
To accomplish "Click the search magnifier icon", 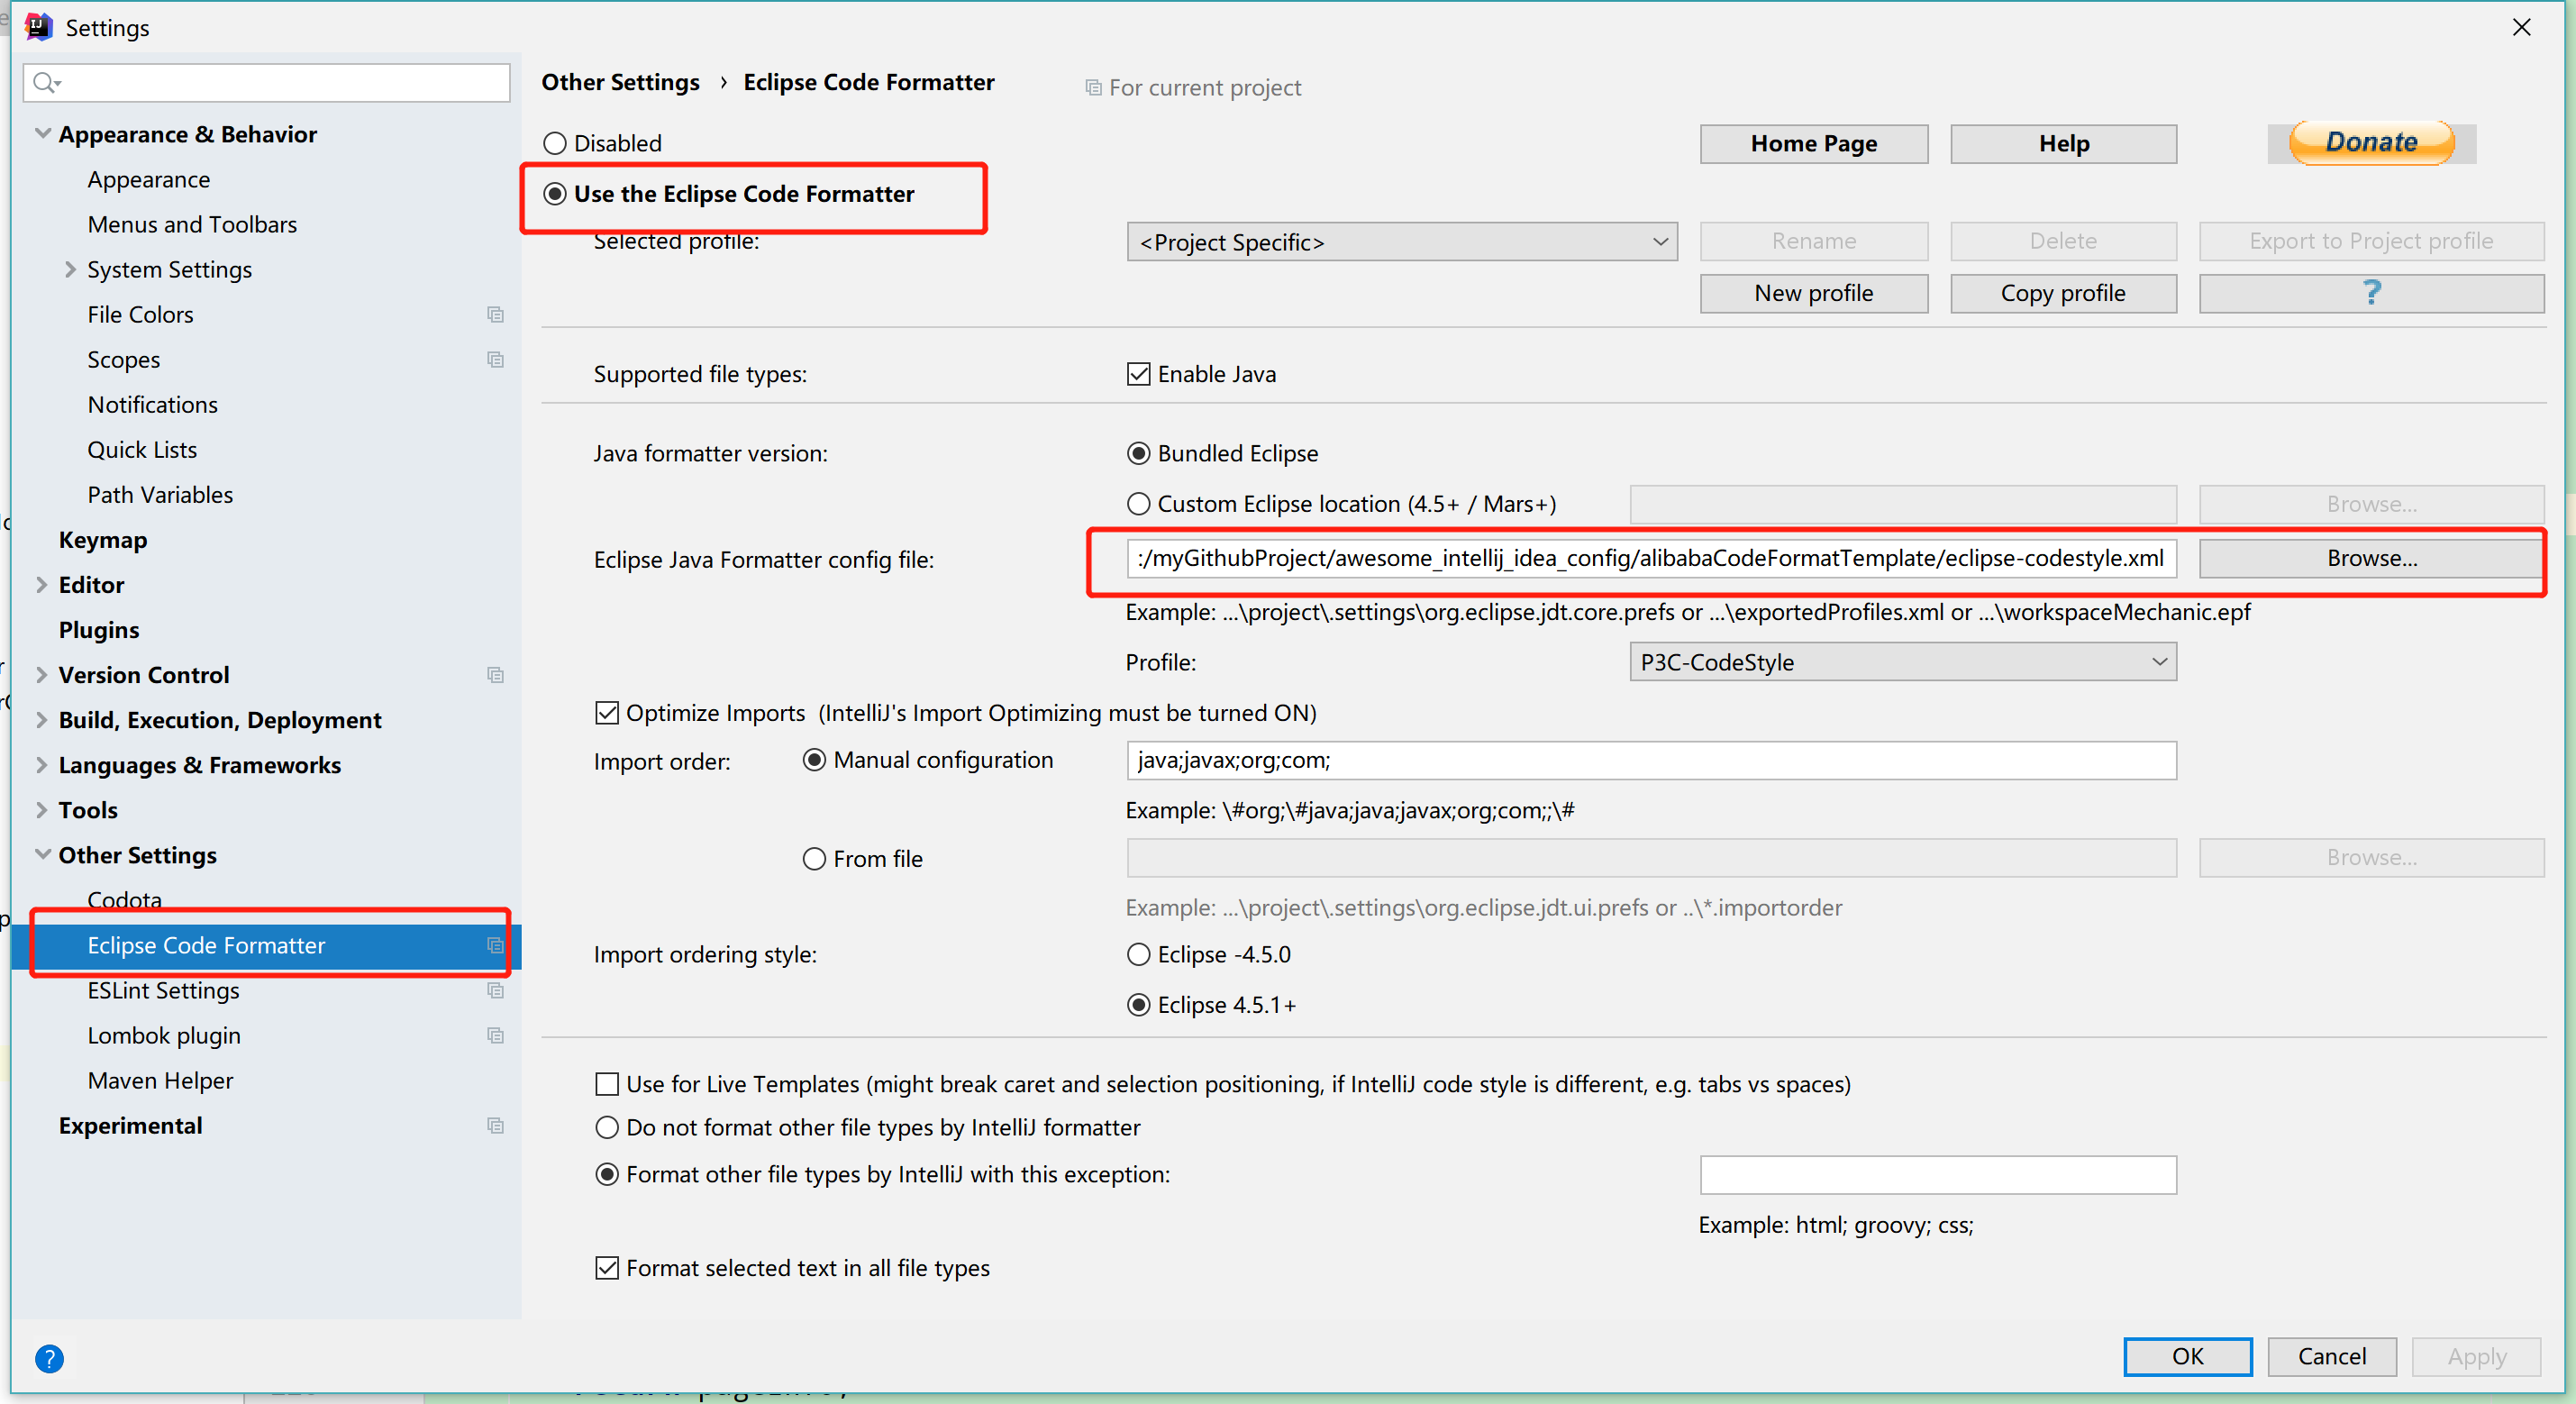I will click(x=44, y=82).
